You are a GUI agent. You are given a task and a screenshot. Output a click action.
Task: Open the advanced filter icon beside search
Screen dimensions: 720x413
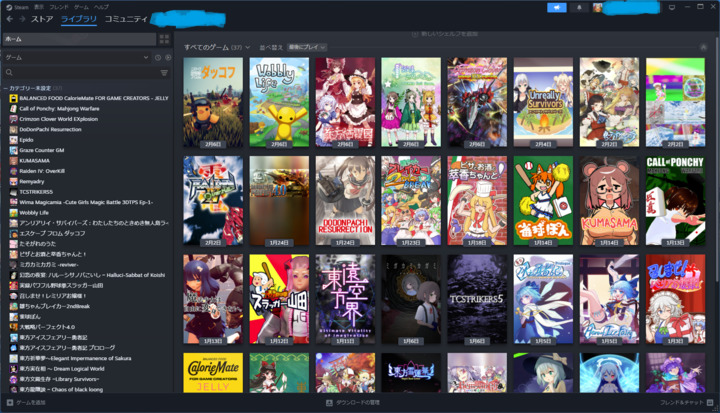click(x=164, y=73)
